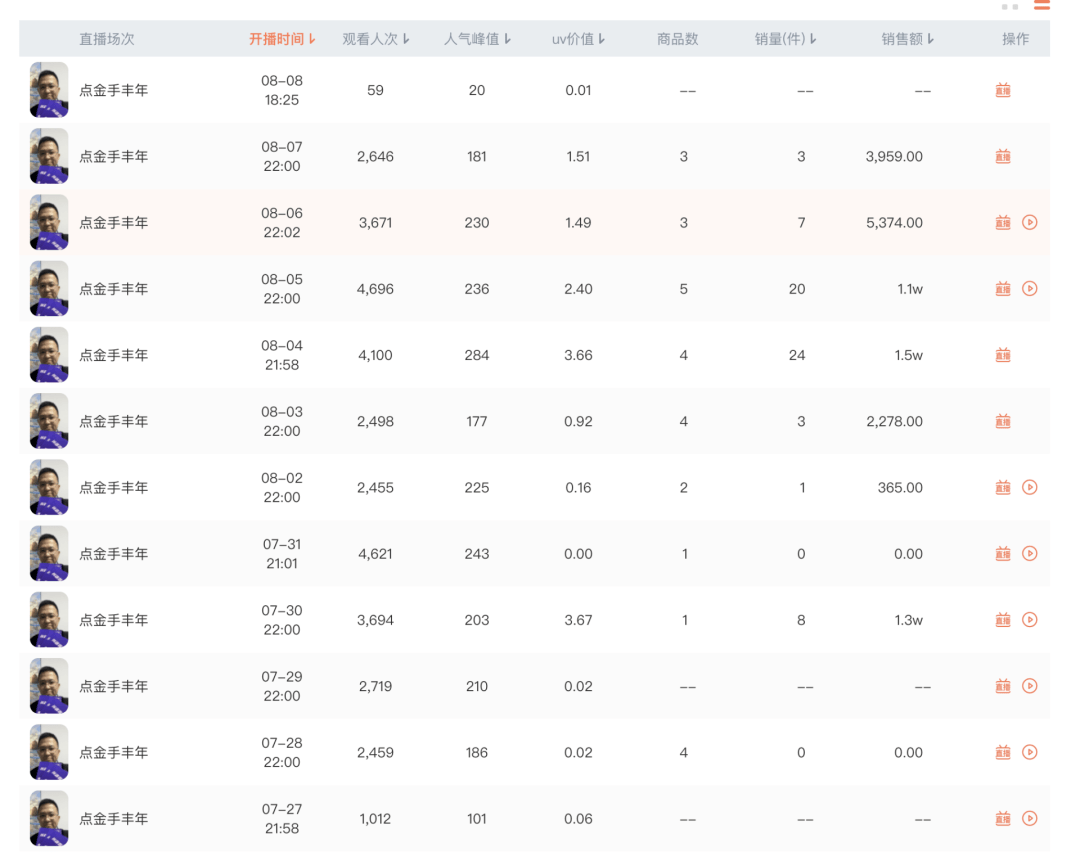The width and height of the screenshot is (1080, 861).
Task: Click the 直播 icon for the 07-31 broadcast
Action: point(1002,553)
